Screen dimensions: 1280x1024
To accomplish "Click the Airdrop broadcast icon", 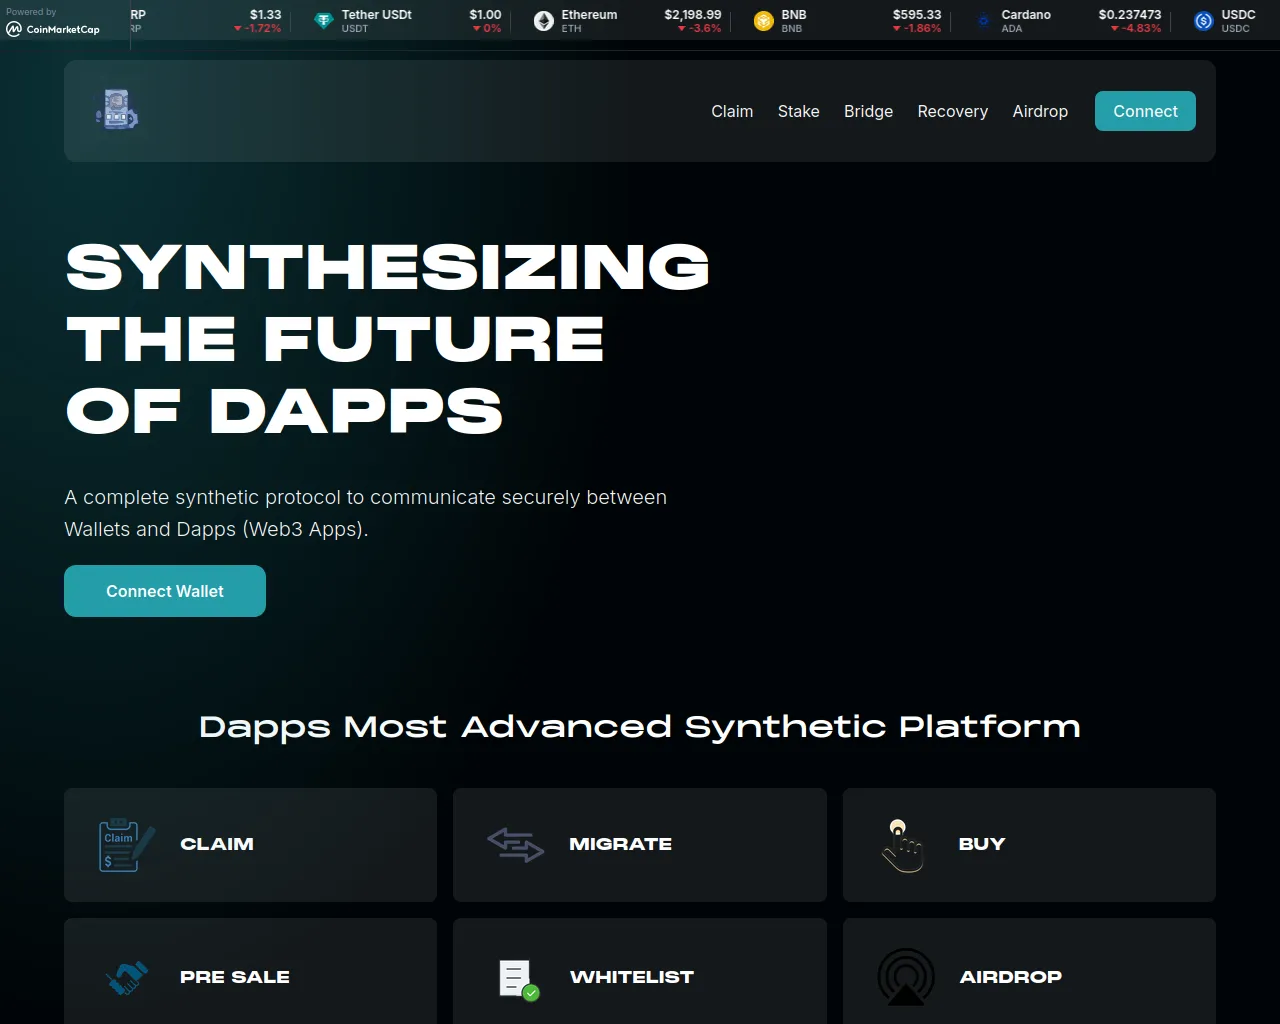I will [905, 977].
